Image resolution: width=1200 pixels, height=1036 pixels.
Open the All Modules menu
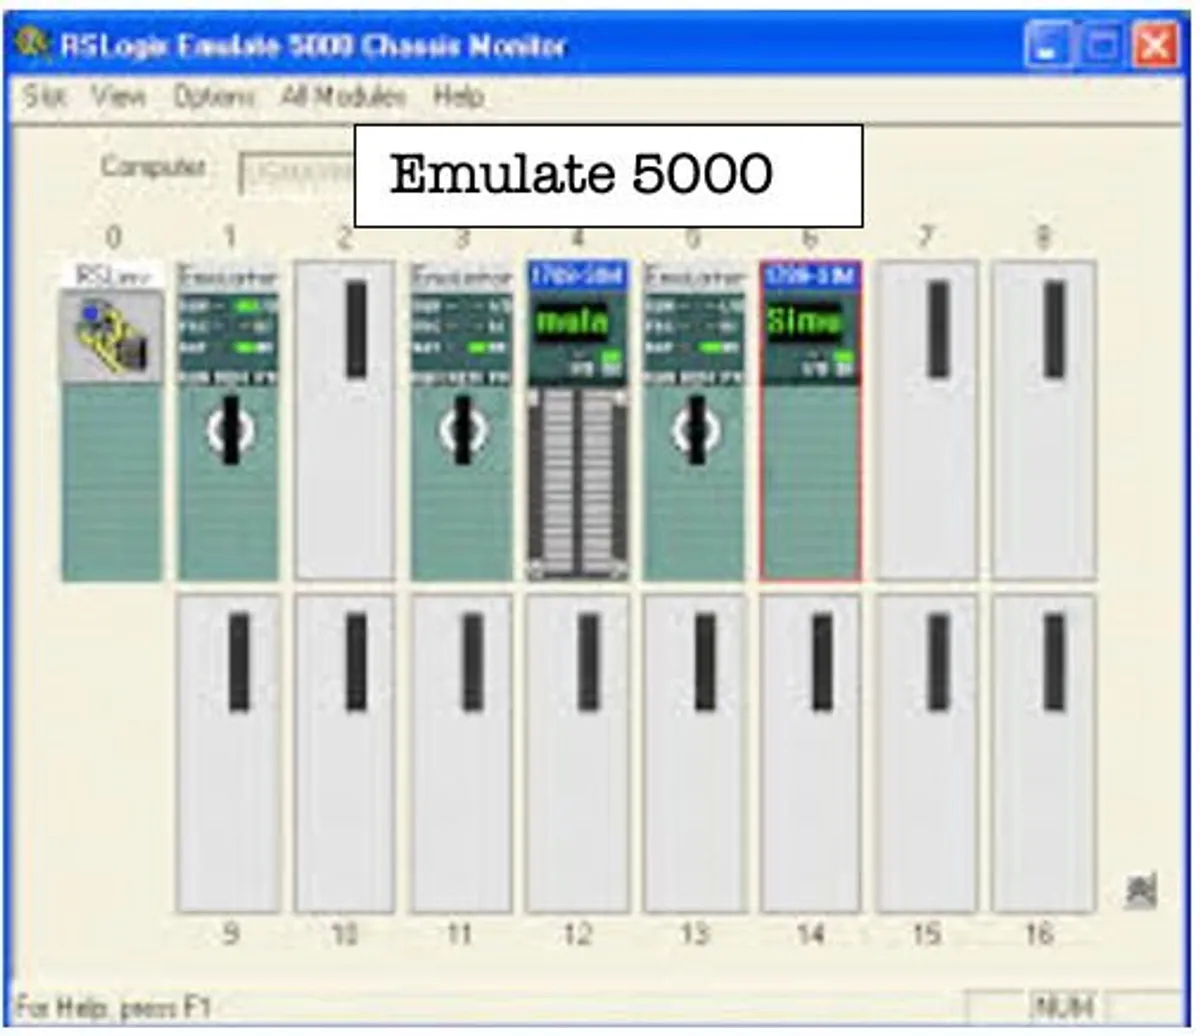343,97
